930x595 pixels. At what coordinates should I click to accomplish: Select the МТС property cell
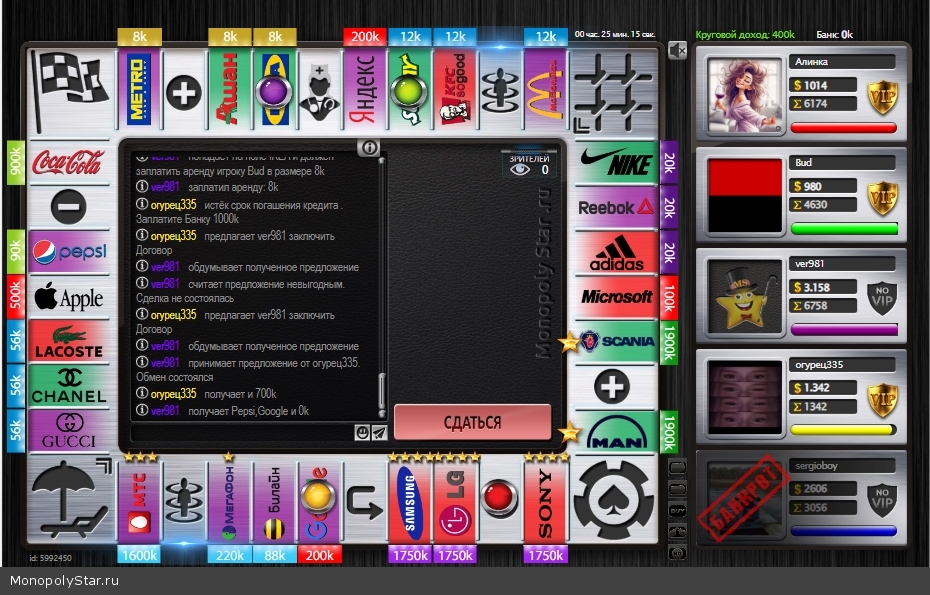pos(139,502)
